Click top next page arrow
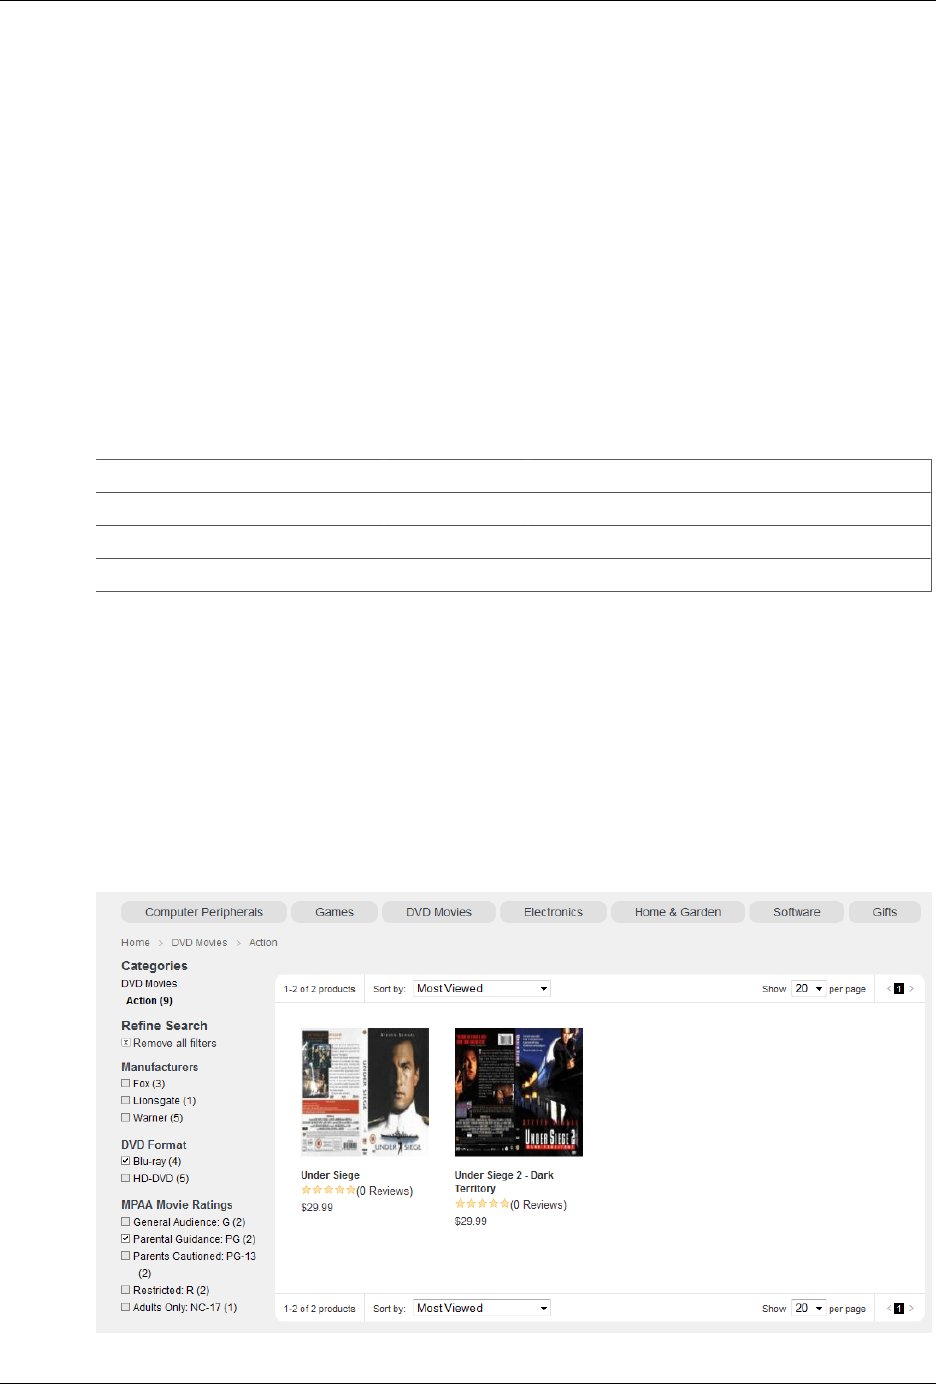This screenshot has height=1384, width=936. 911,989
